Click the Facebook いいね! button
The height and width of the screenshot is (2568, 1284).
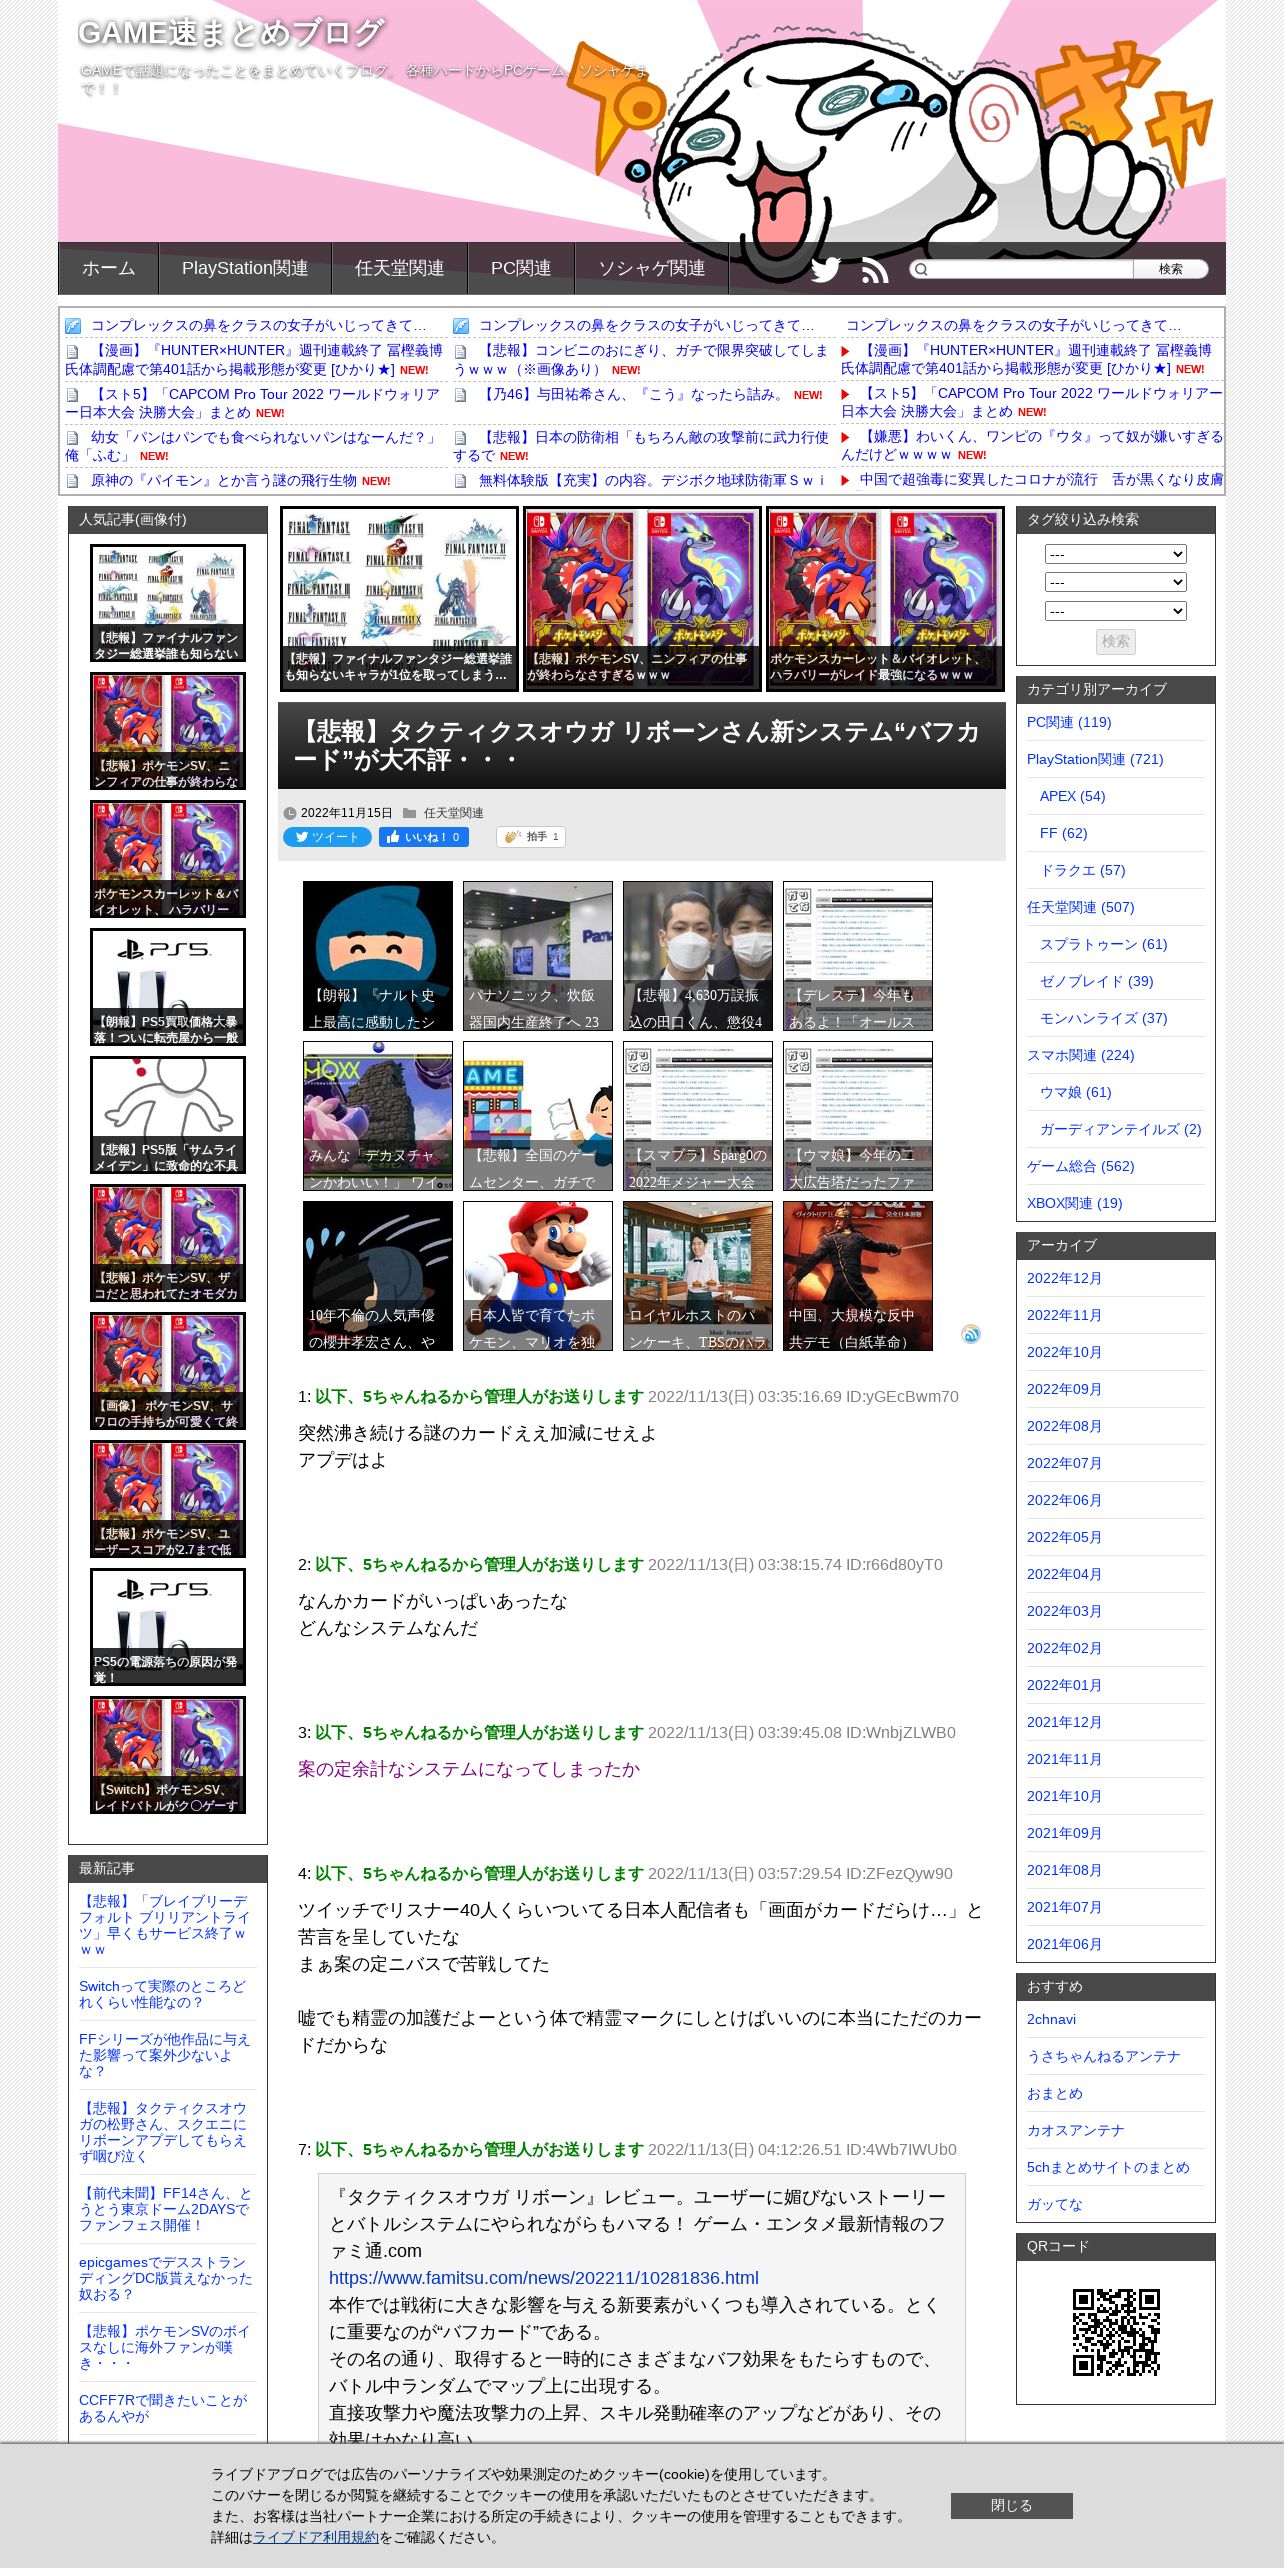click(x=423, y=837)
